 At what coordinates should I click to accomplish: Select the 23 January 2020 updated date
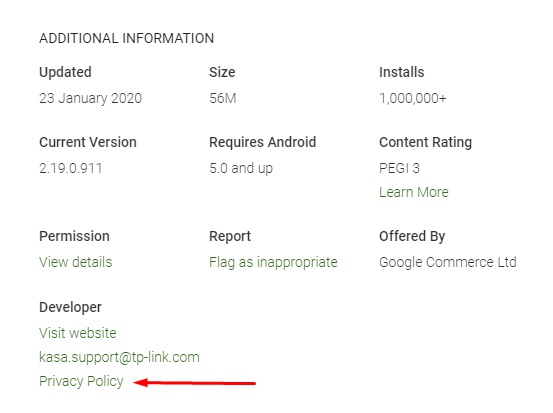[90, 98]
